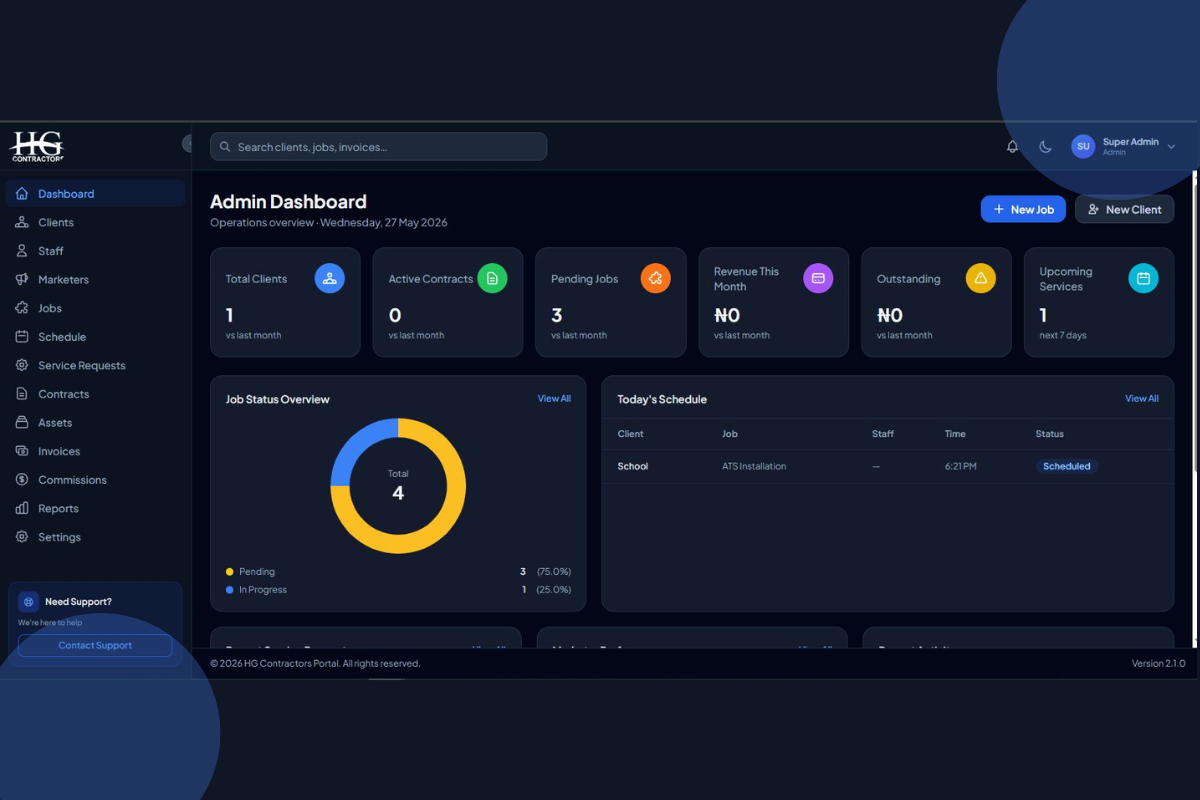This screenshot has height=800, width=1200.
Task: Click the Settings gear icon
Action: (x=22, y=537)
